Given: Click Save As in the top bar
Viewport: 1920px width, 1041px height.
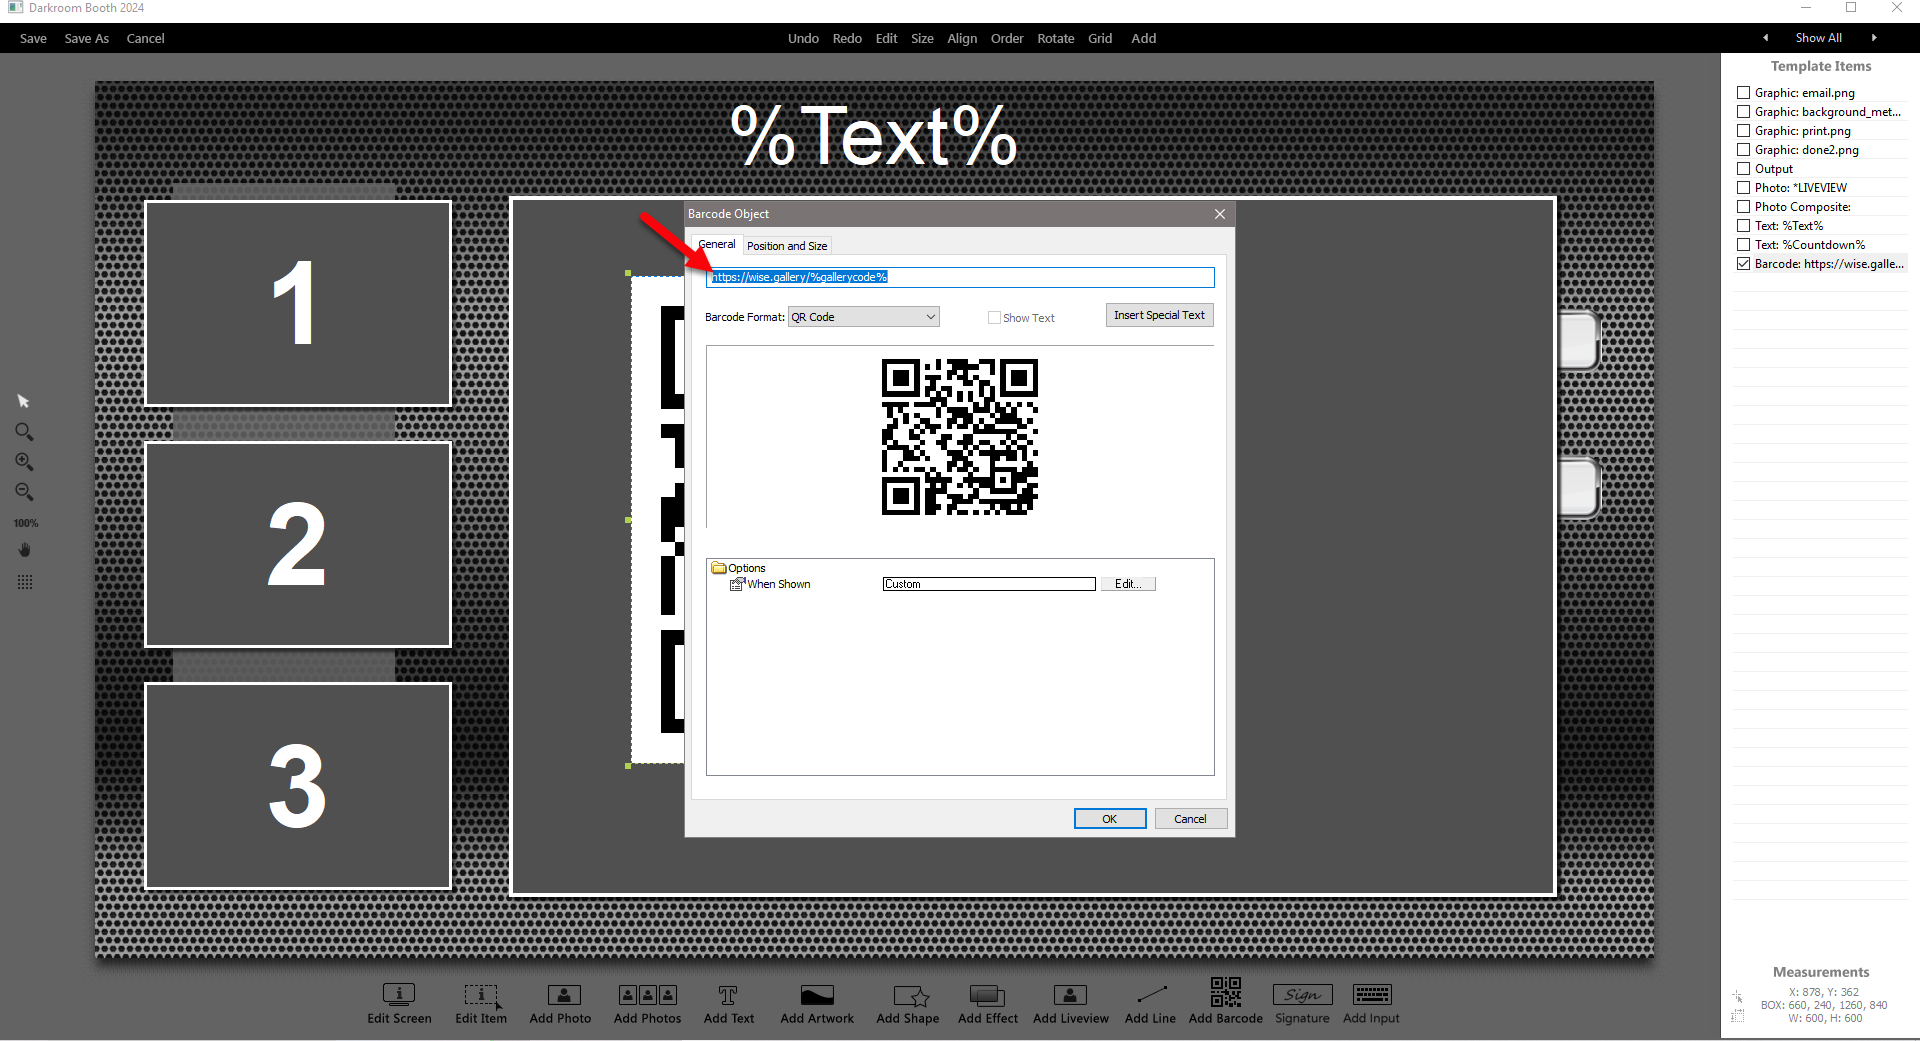Looking at the screenshot, I should (87, 38).
